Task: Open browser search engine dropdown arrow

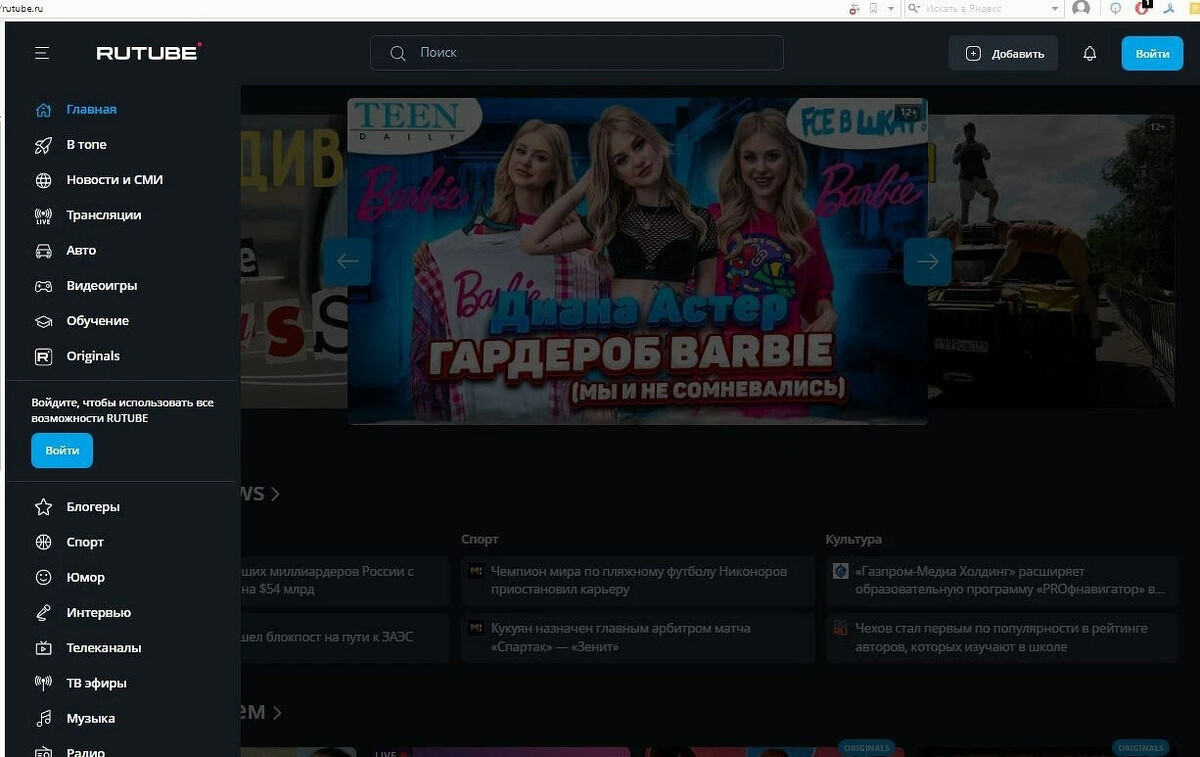Action: (1055, 8)
